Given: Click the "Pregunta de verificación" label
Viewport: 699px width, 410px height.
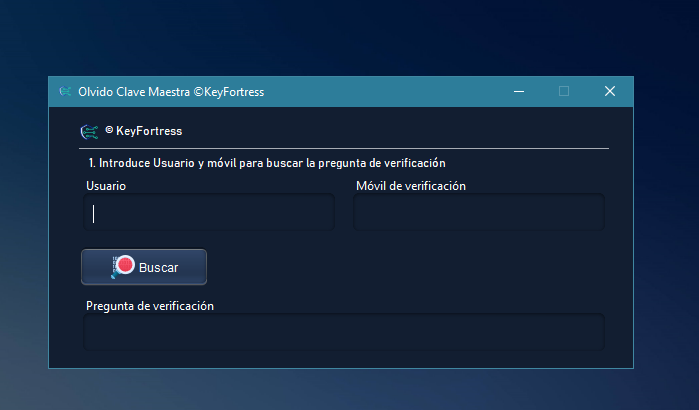Looking at the screenshot, I should [x=150, y=306].
